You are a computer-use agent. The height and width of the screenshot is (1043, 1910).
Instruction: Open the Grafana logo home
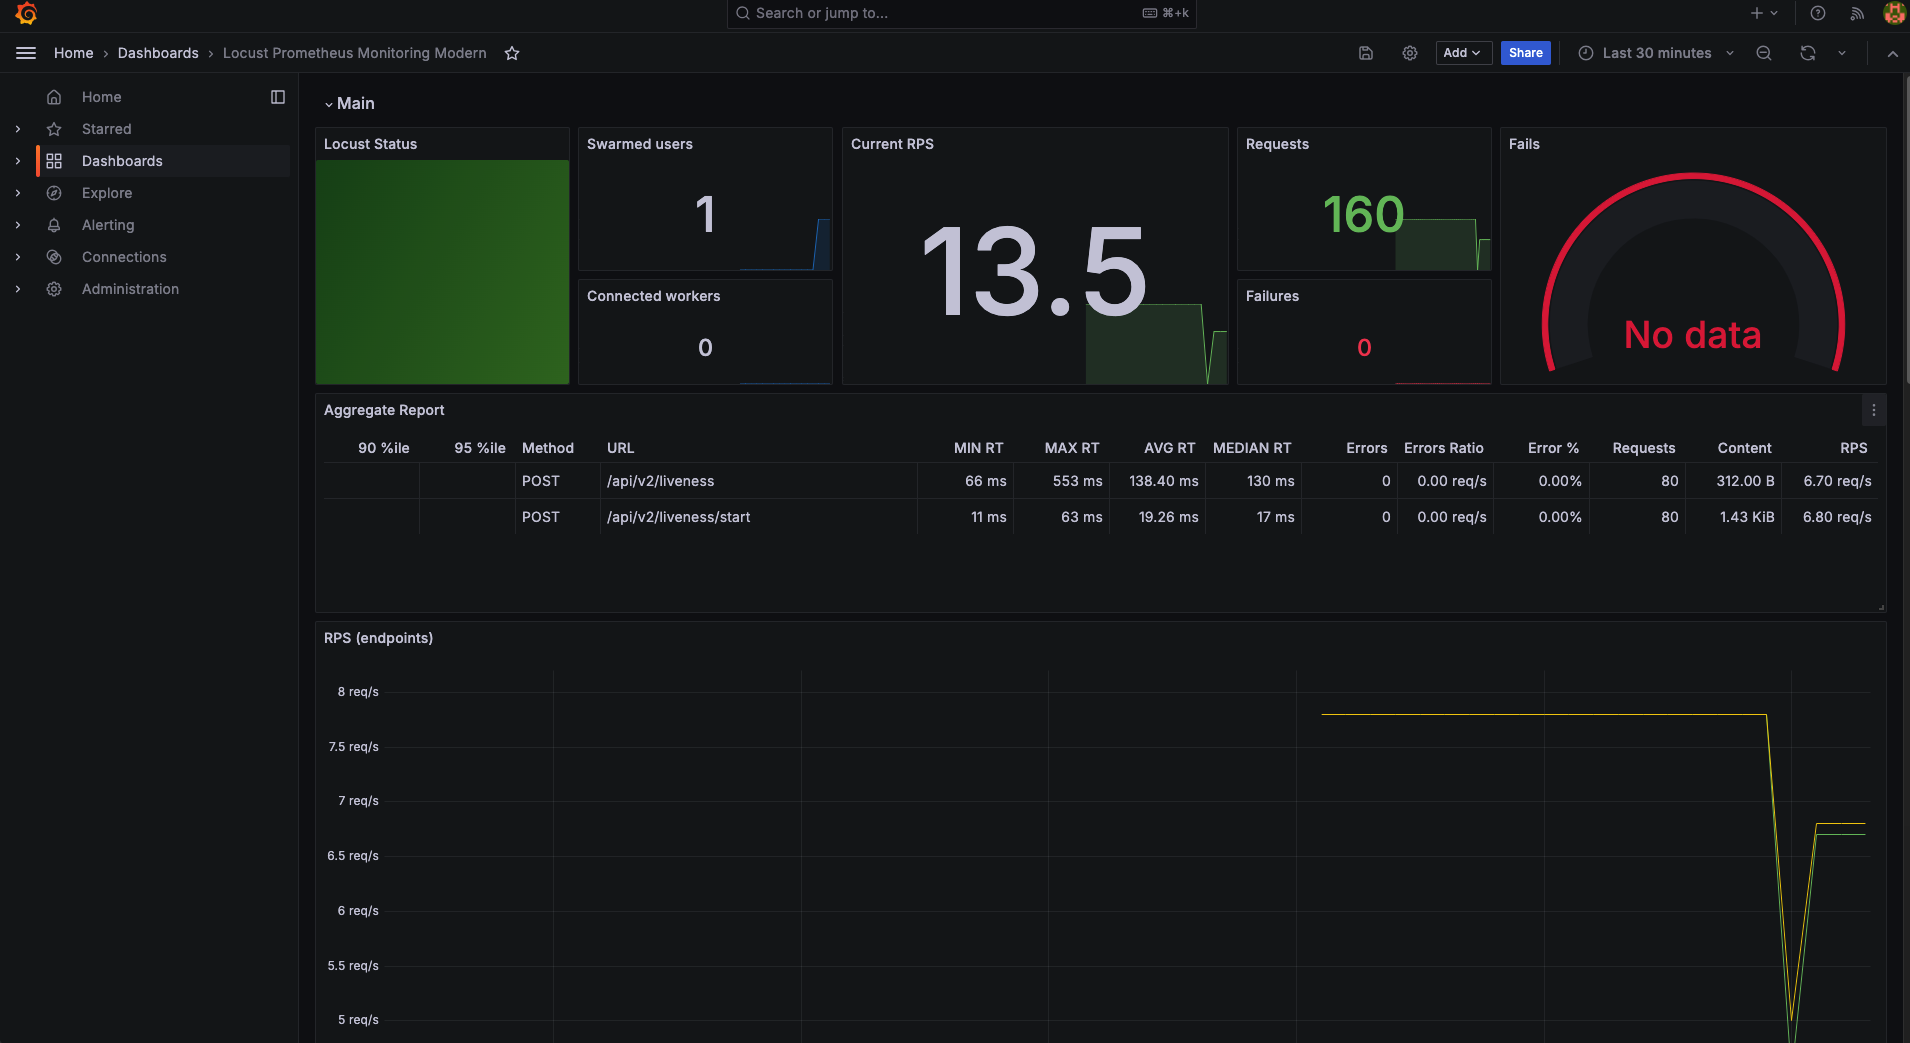pyautogui.click(x=26, y=14)
